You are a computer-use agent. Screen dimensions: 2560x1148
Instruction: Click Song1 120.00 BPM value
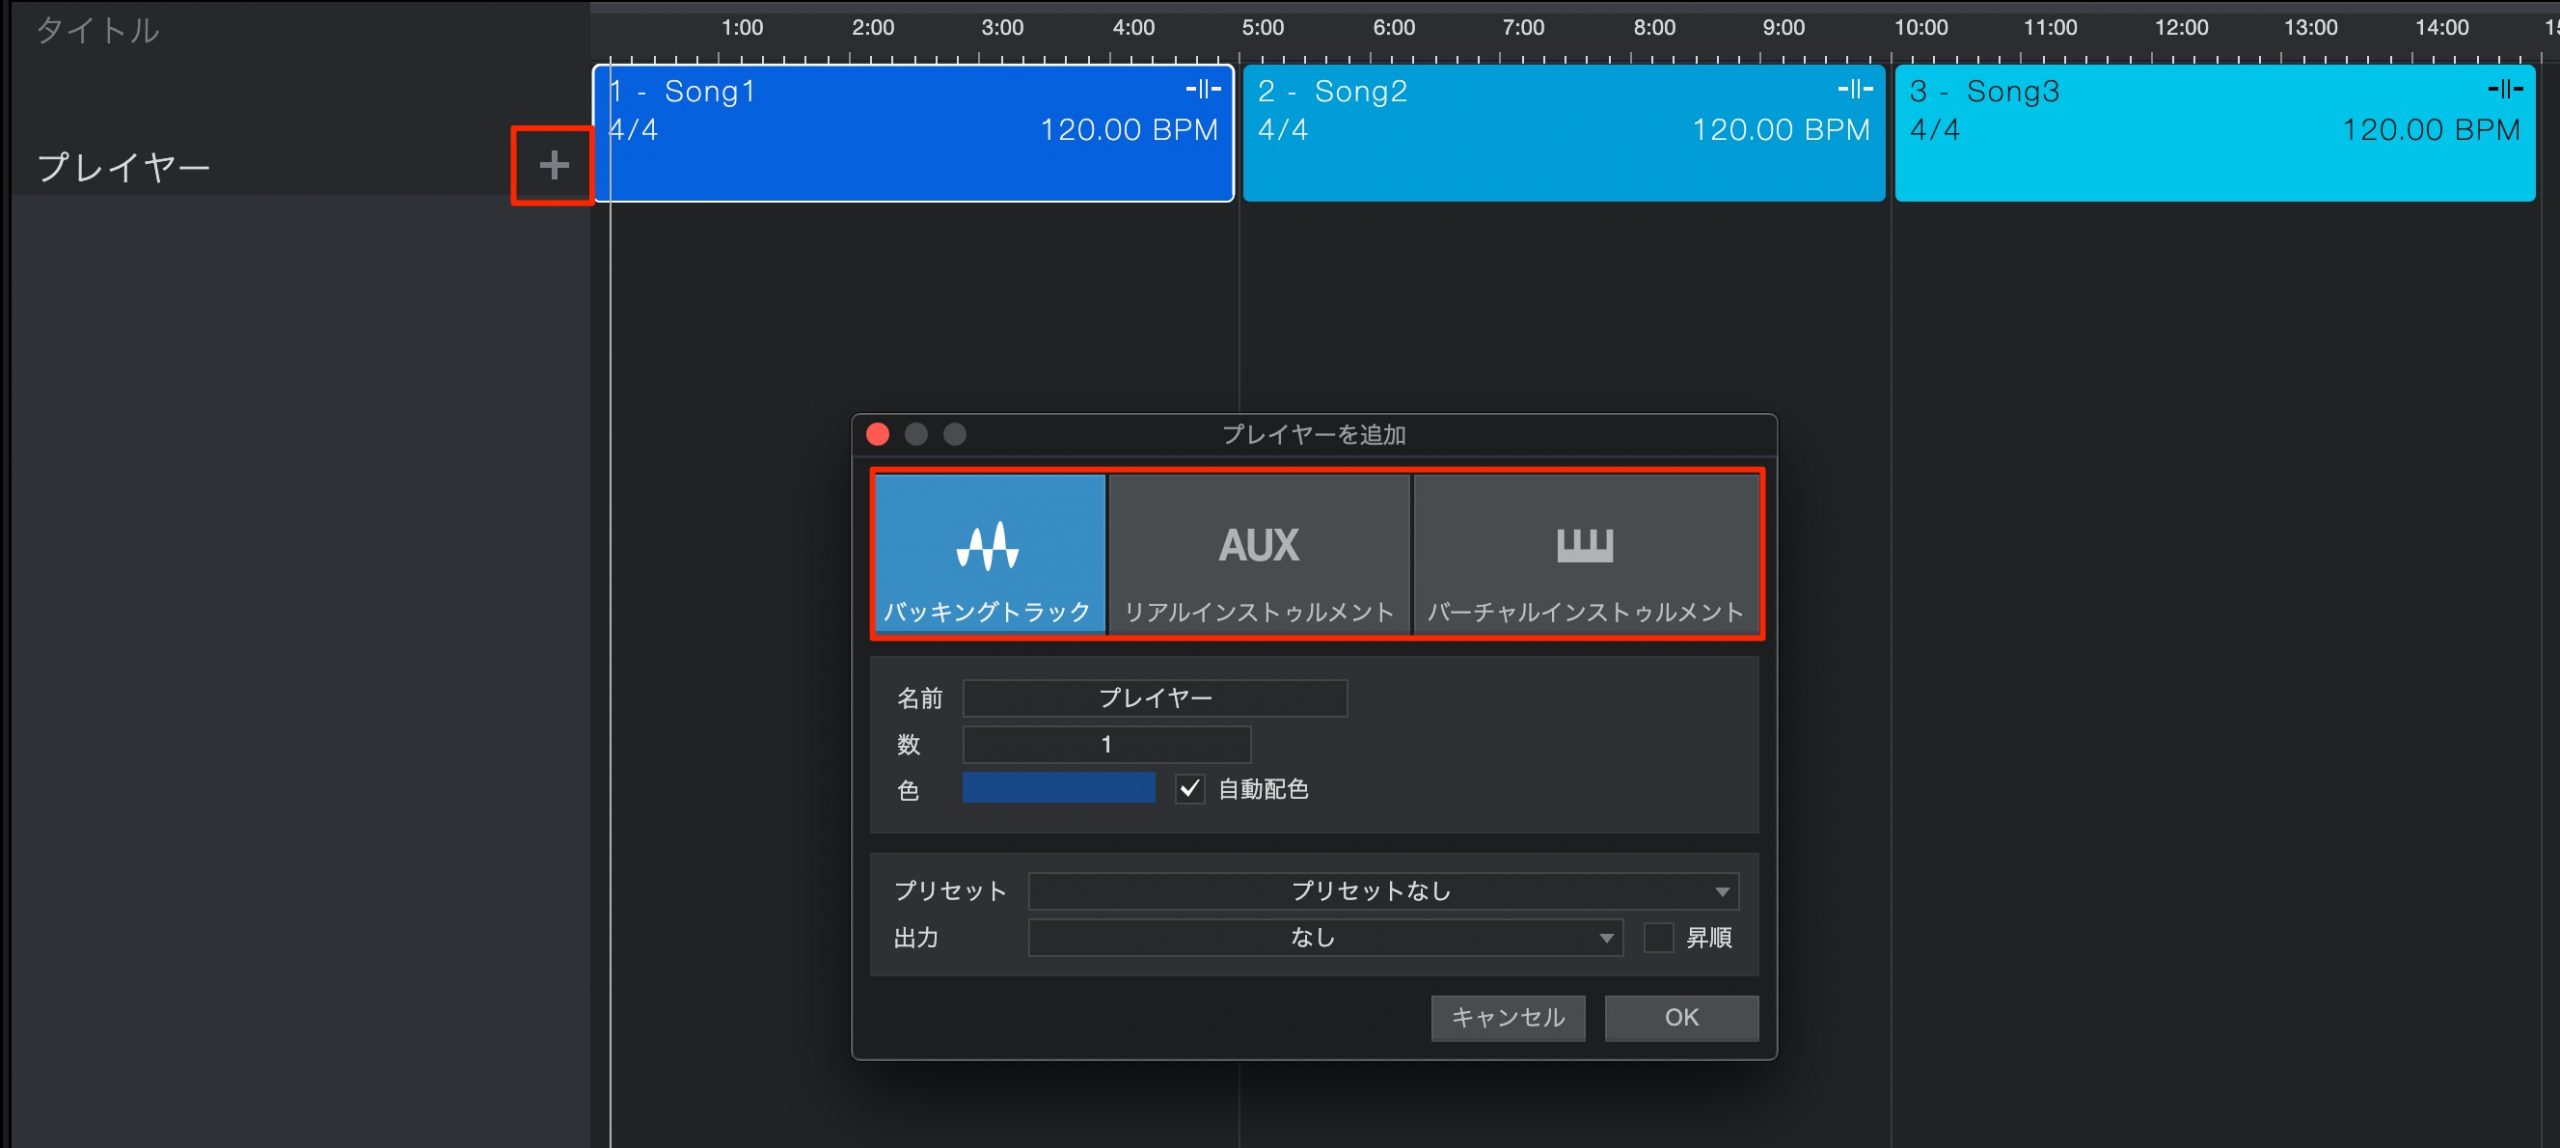(1129, 130)
